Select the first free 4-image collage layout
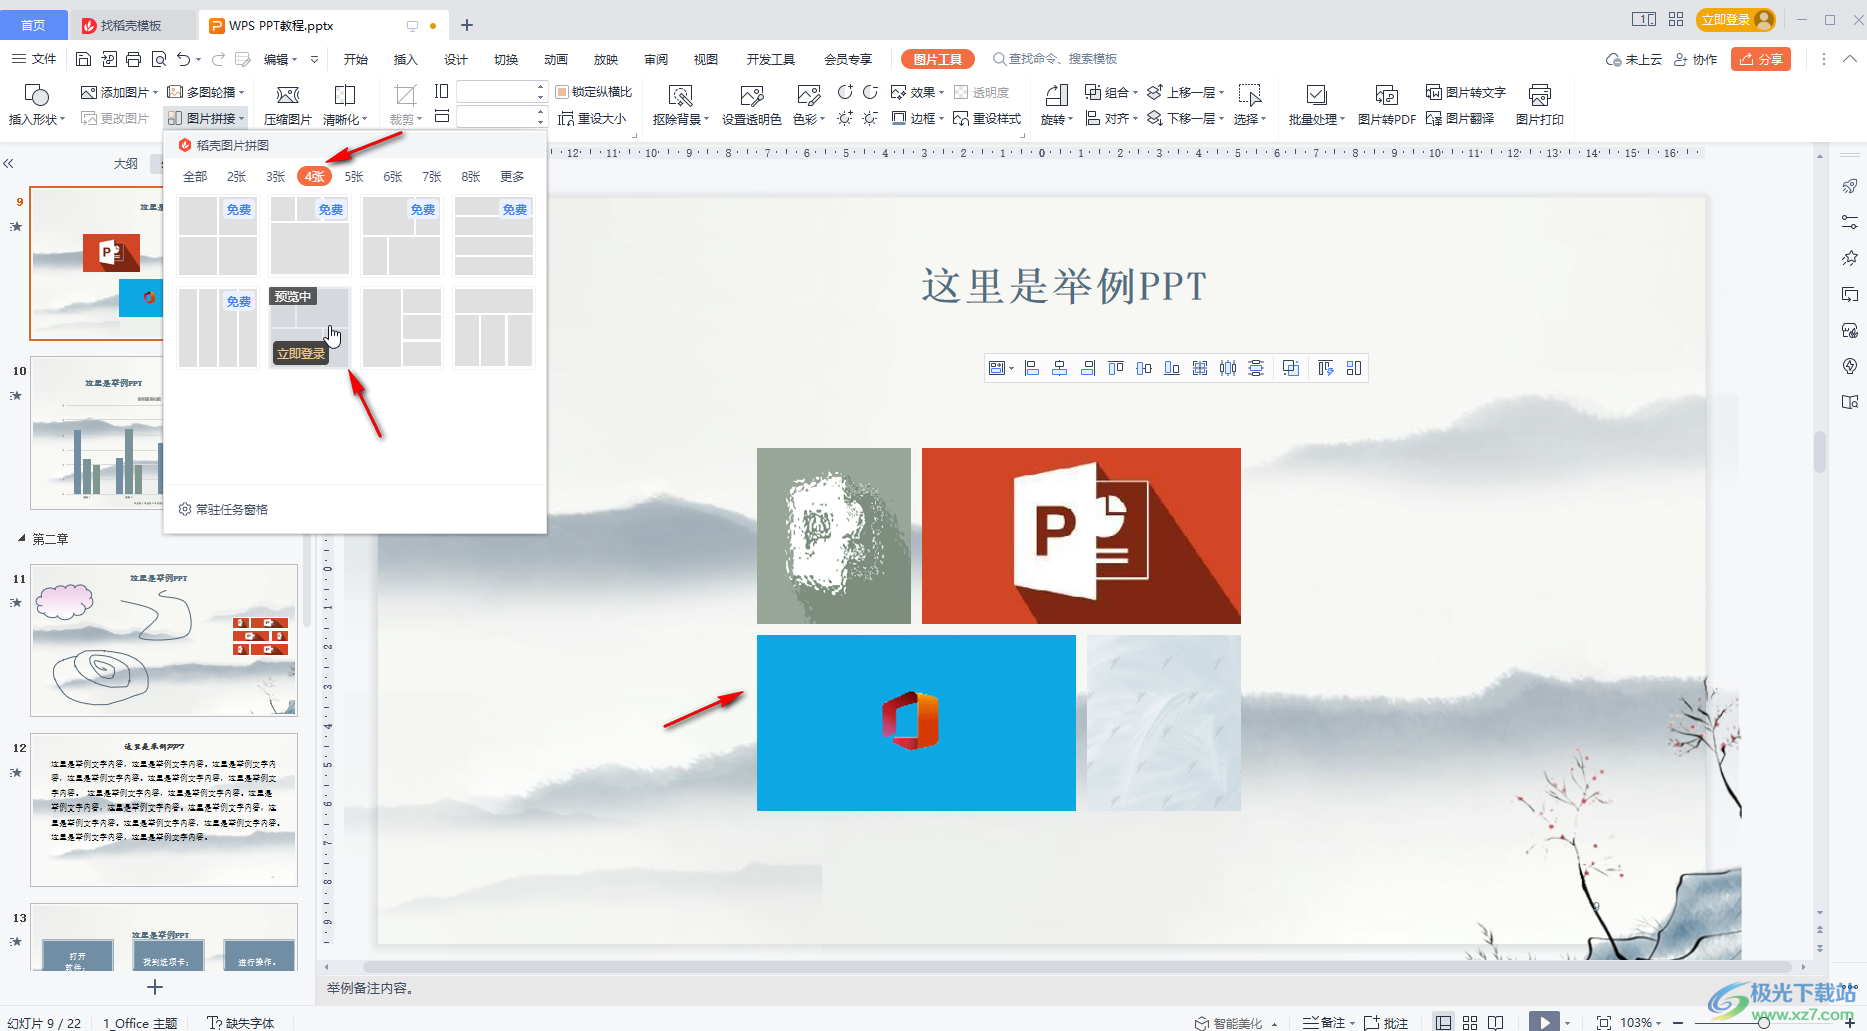 pyautogui.click(x=218, y=236)
